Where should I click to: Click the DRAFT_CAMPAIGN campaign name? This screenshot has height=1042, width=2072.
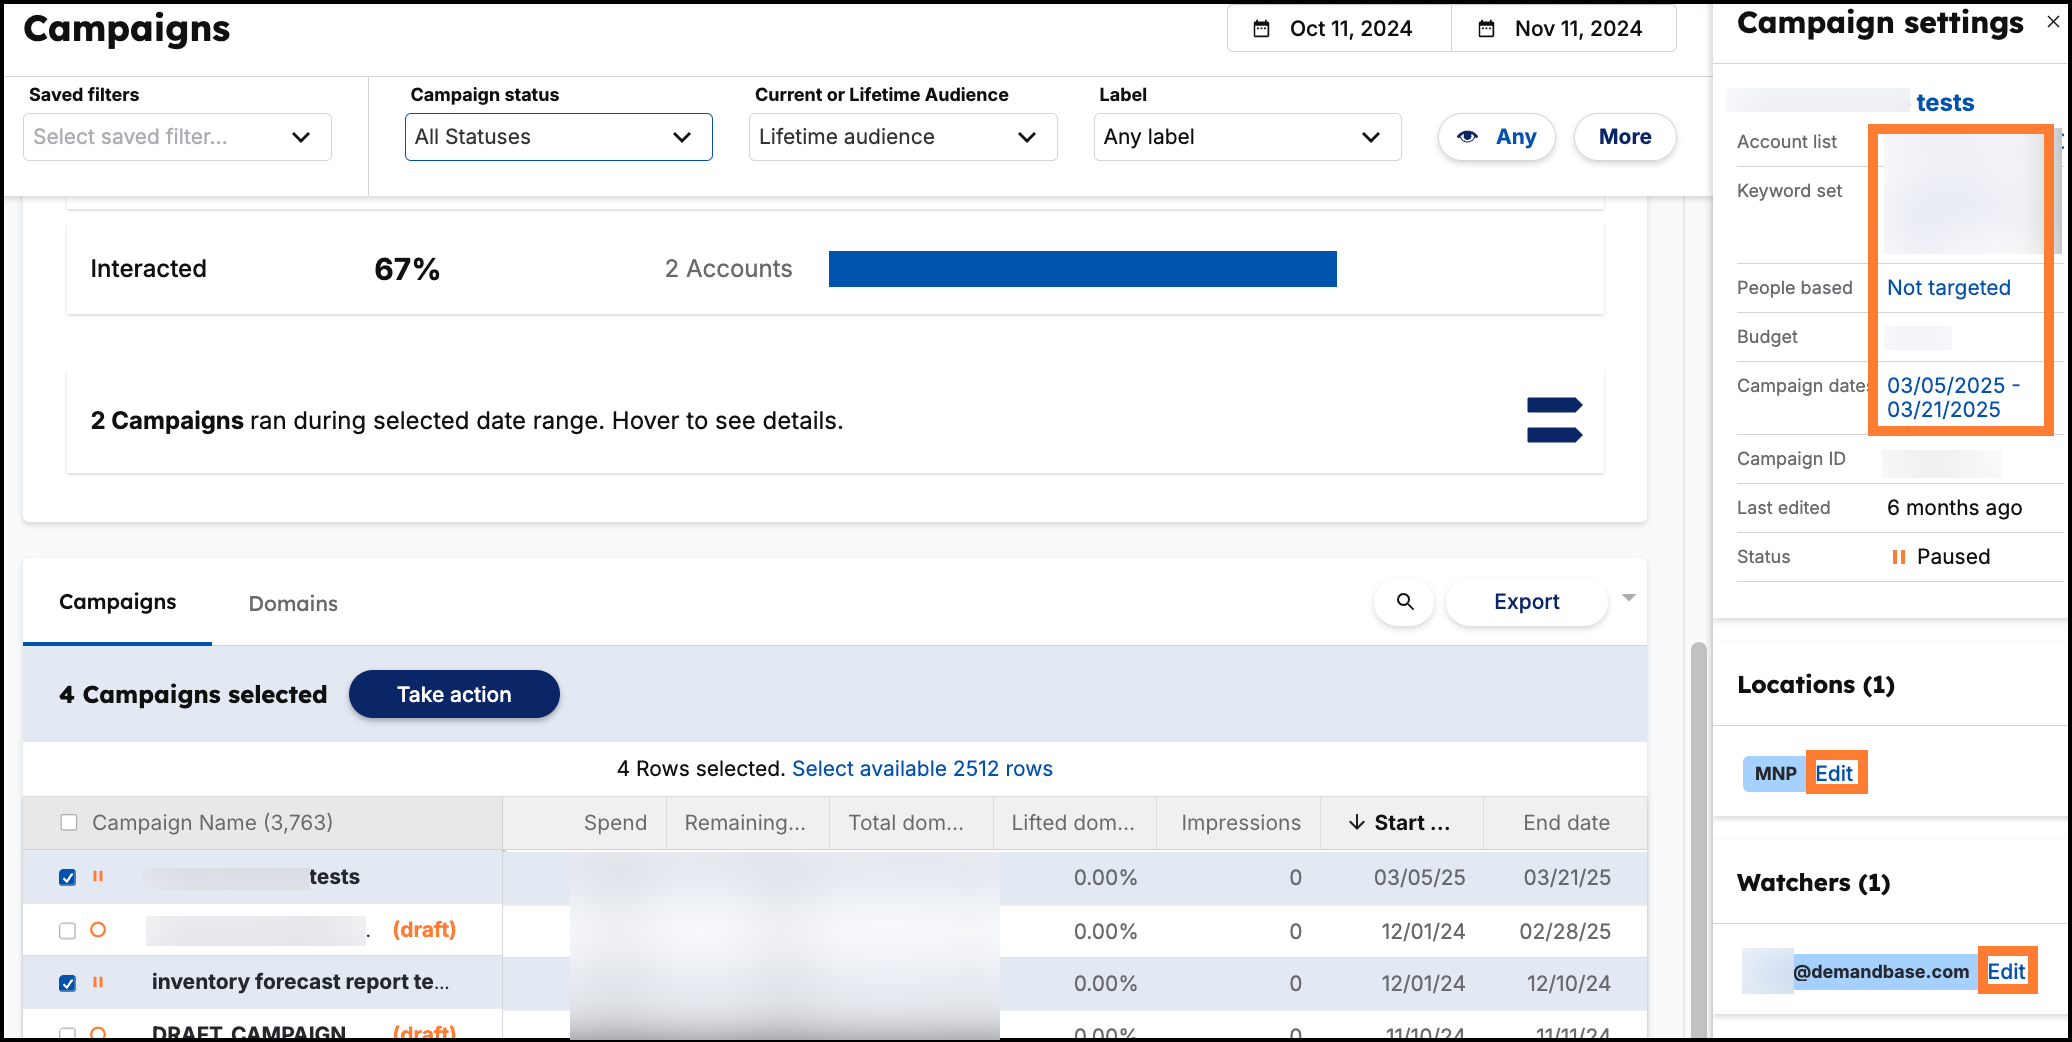click(x=249, y=1031)
